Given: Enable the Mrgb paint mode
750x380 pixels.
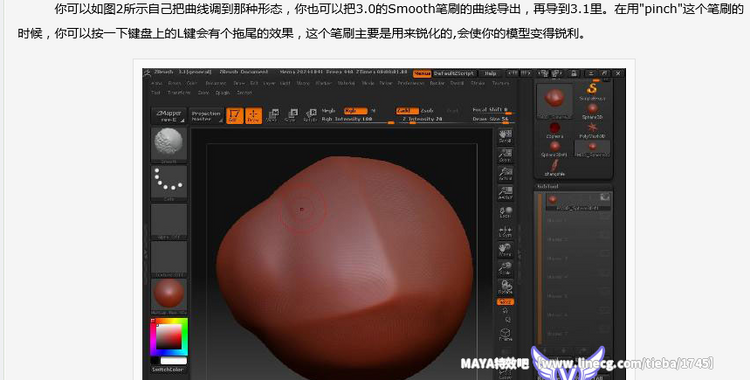Looking at the screenshot, I should pyautogui.click(x=329, y=111).
